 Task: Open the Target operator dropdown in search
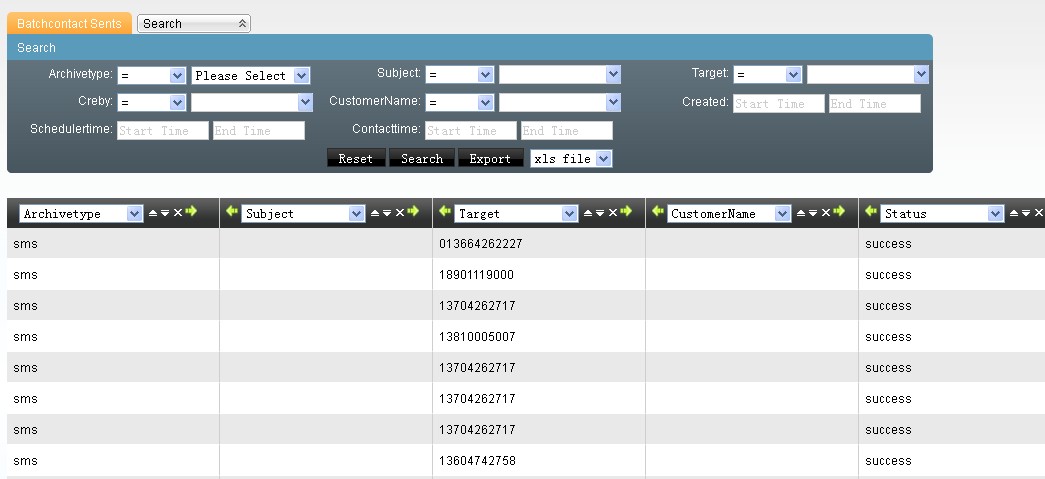pyautogui.click(x=768, y=75)
